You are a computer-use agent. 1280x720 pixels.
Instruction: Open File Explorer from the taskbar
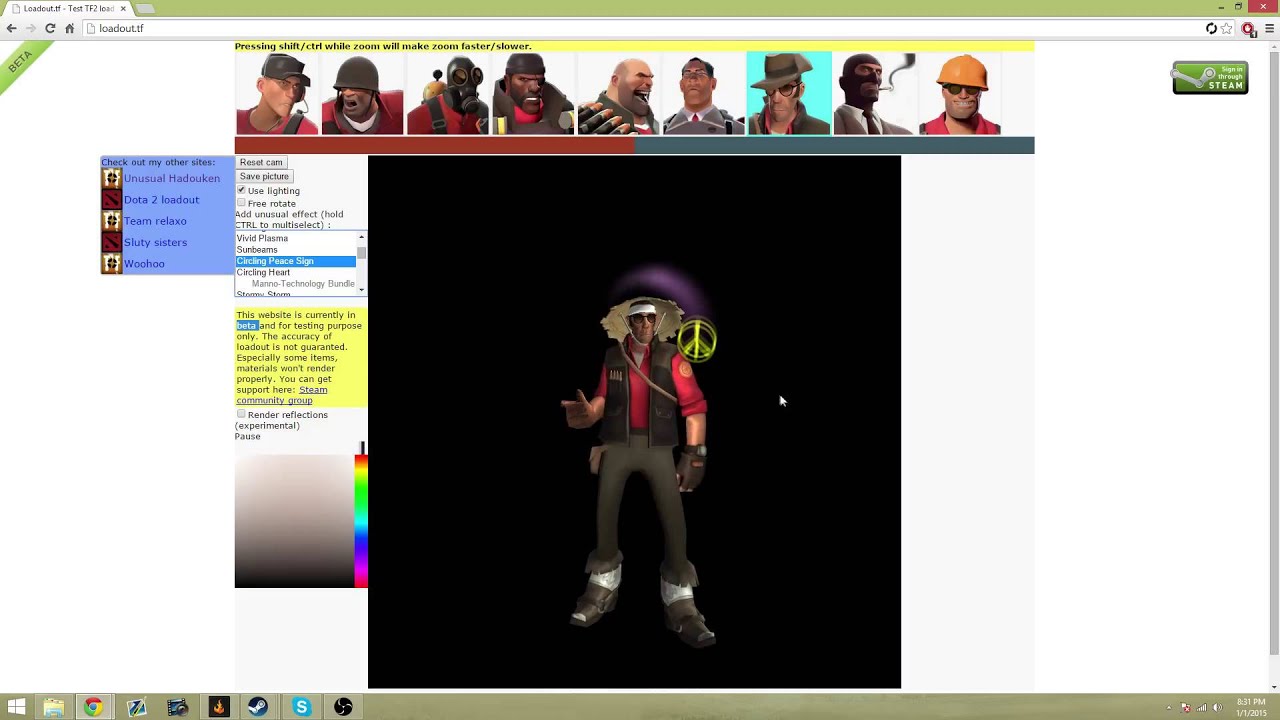(53, 707)
